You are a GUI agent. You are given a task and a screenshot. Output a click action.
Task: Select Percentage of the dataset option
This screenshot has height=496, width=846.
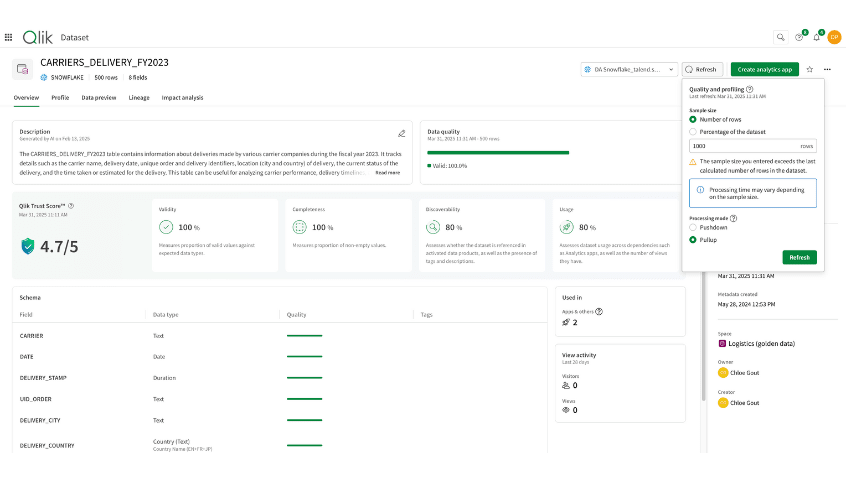click(693, 132)
